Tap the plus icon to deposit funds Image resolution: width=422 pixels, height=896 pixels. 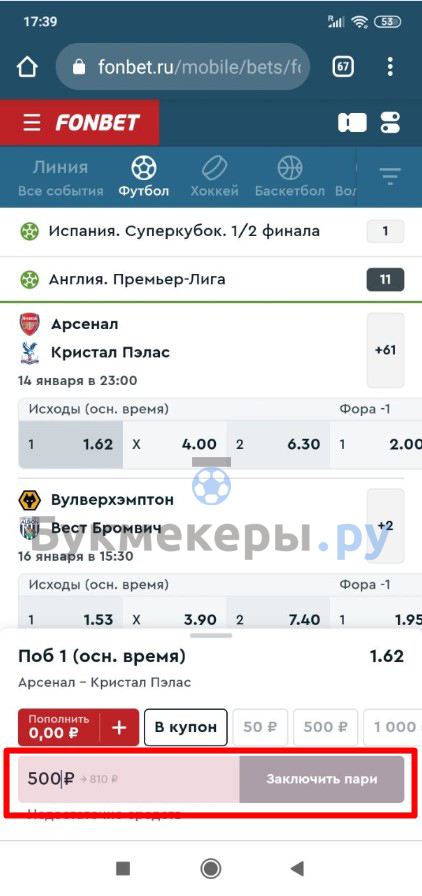coord(119,727)
